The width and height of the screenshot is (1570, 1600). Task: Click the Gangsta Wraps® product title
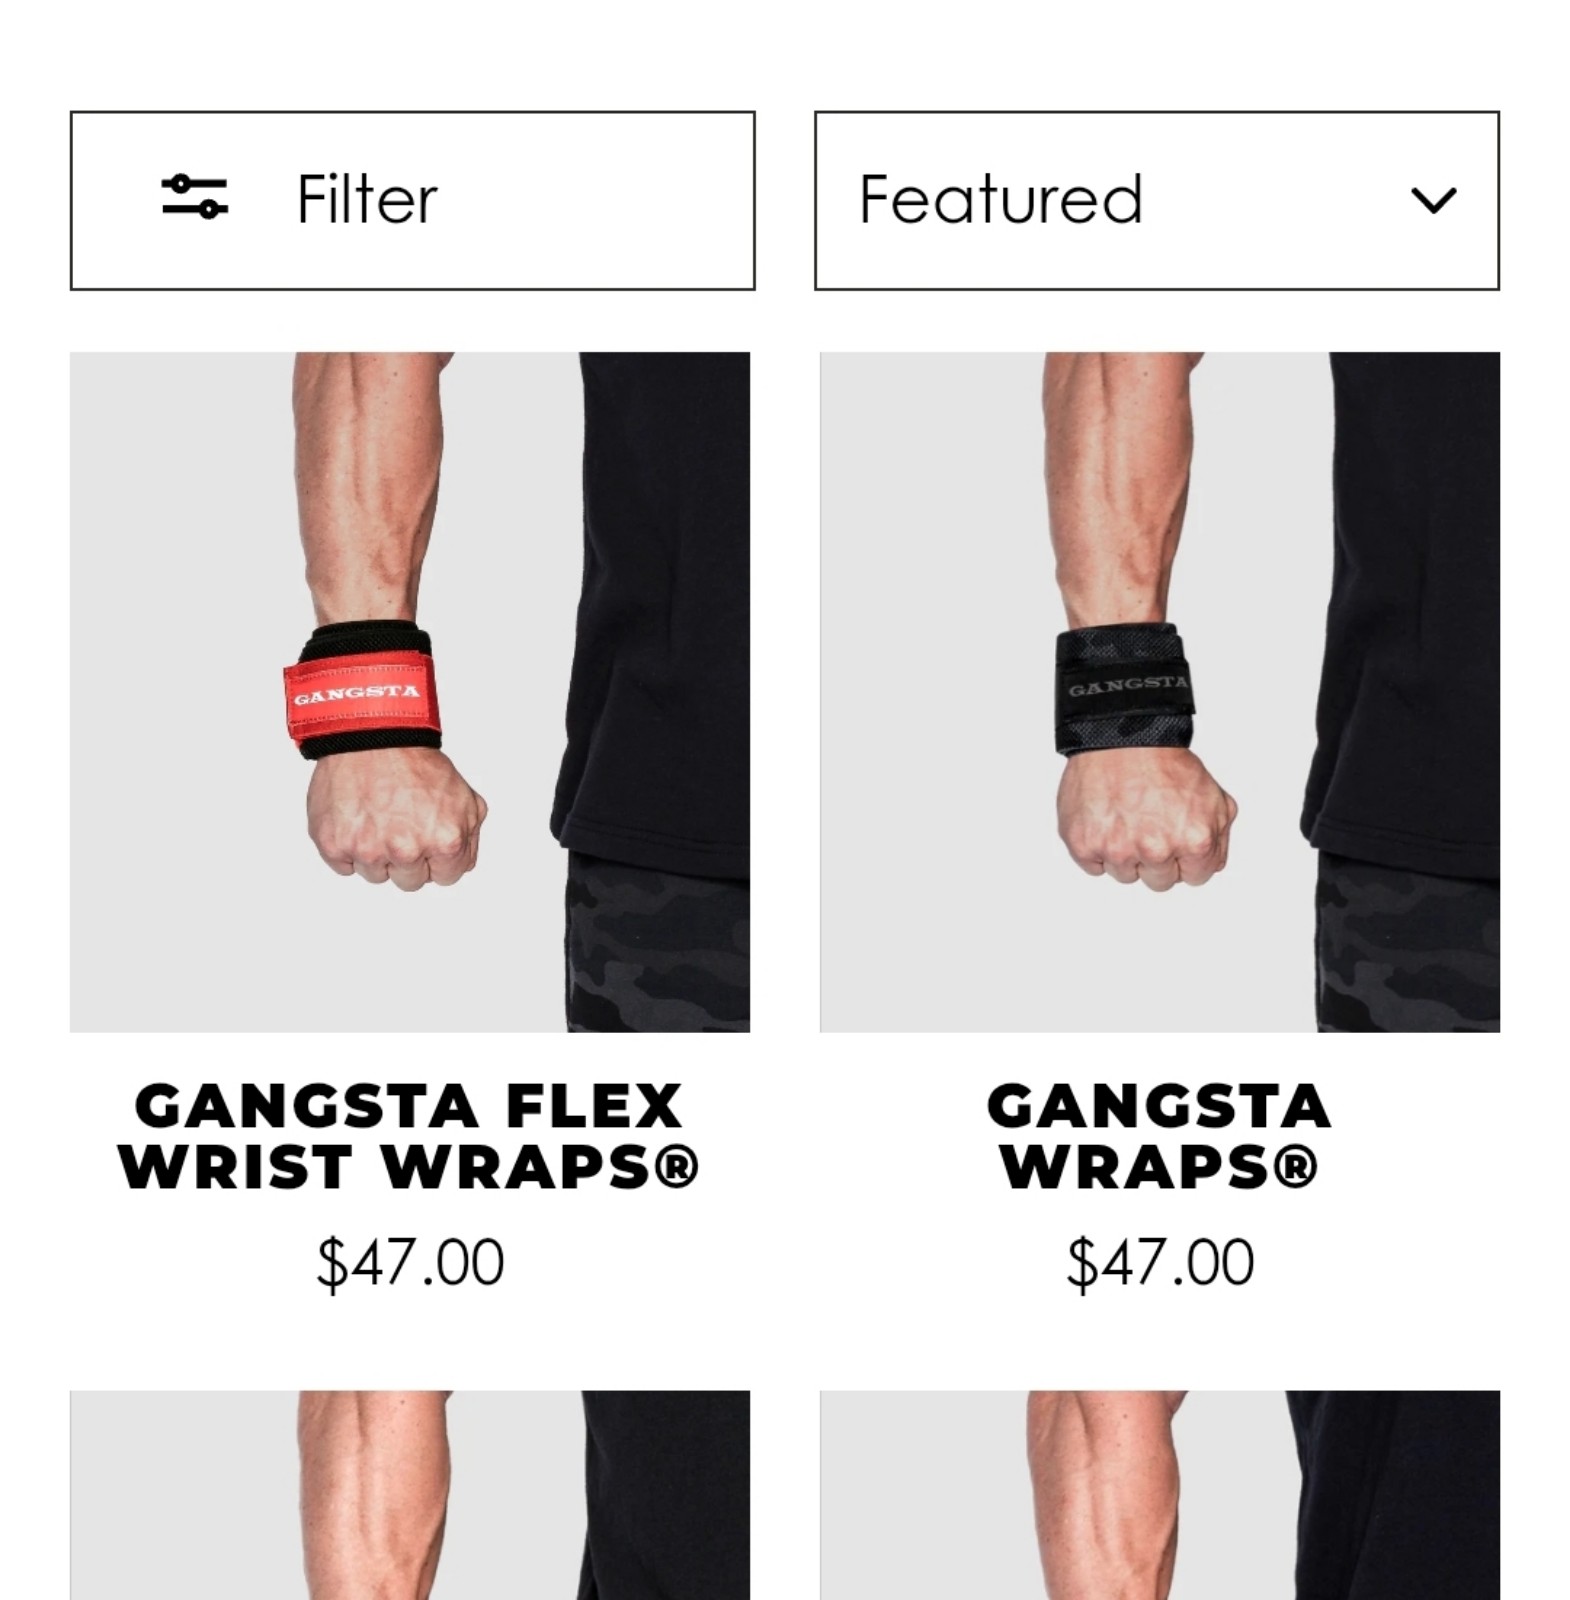(x=1160, y=1136)
